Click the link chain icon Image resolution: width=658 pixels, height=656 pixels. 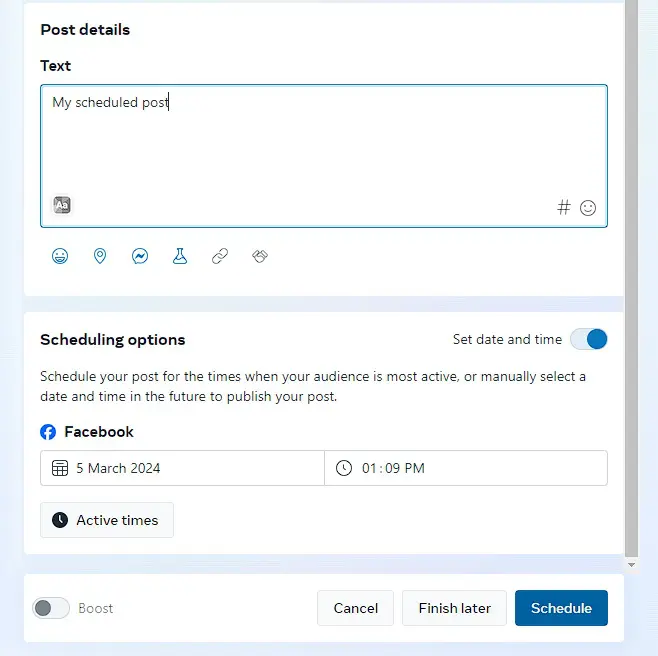tap(220, 256)
